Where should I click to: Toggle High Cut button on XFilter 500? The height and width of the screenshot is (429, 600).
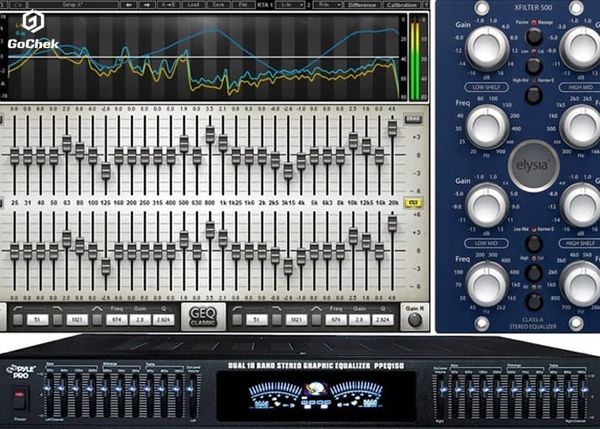coord(534,272)
